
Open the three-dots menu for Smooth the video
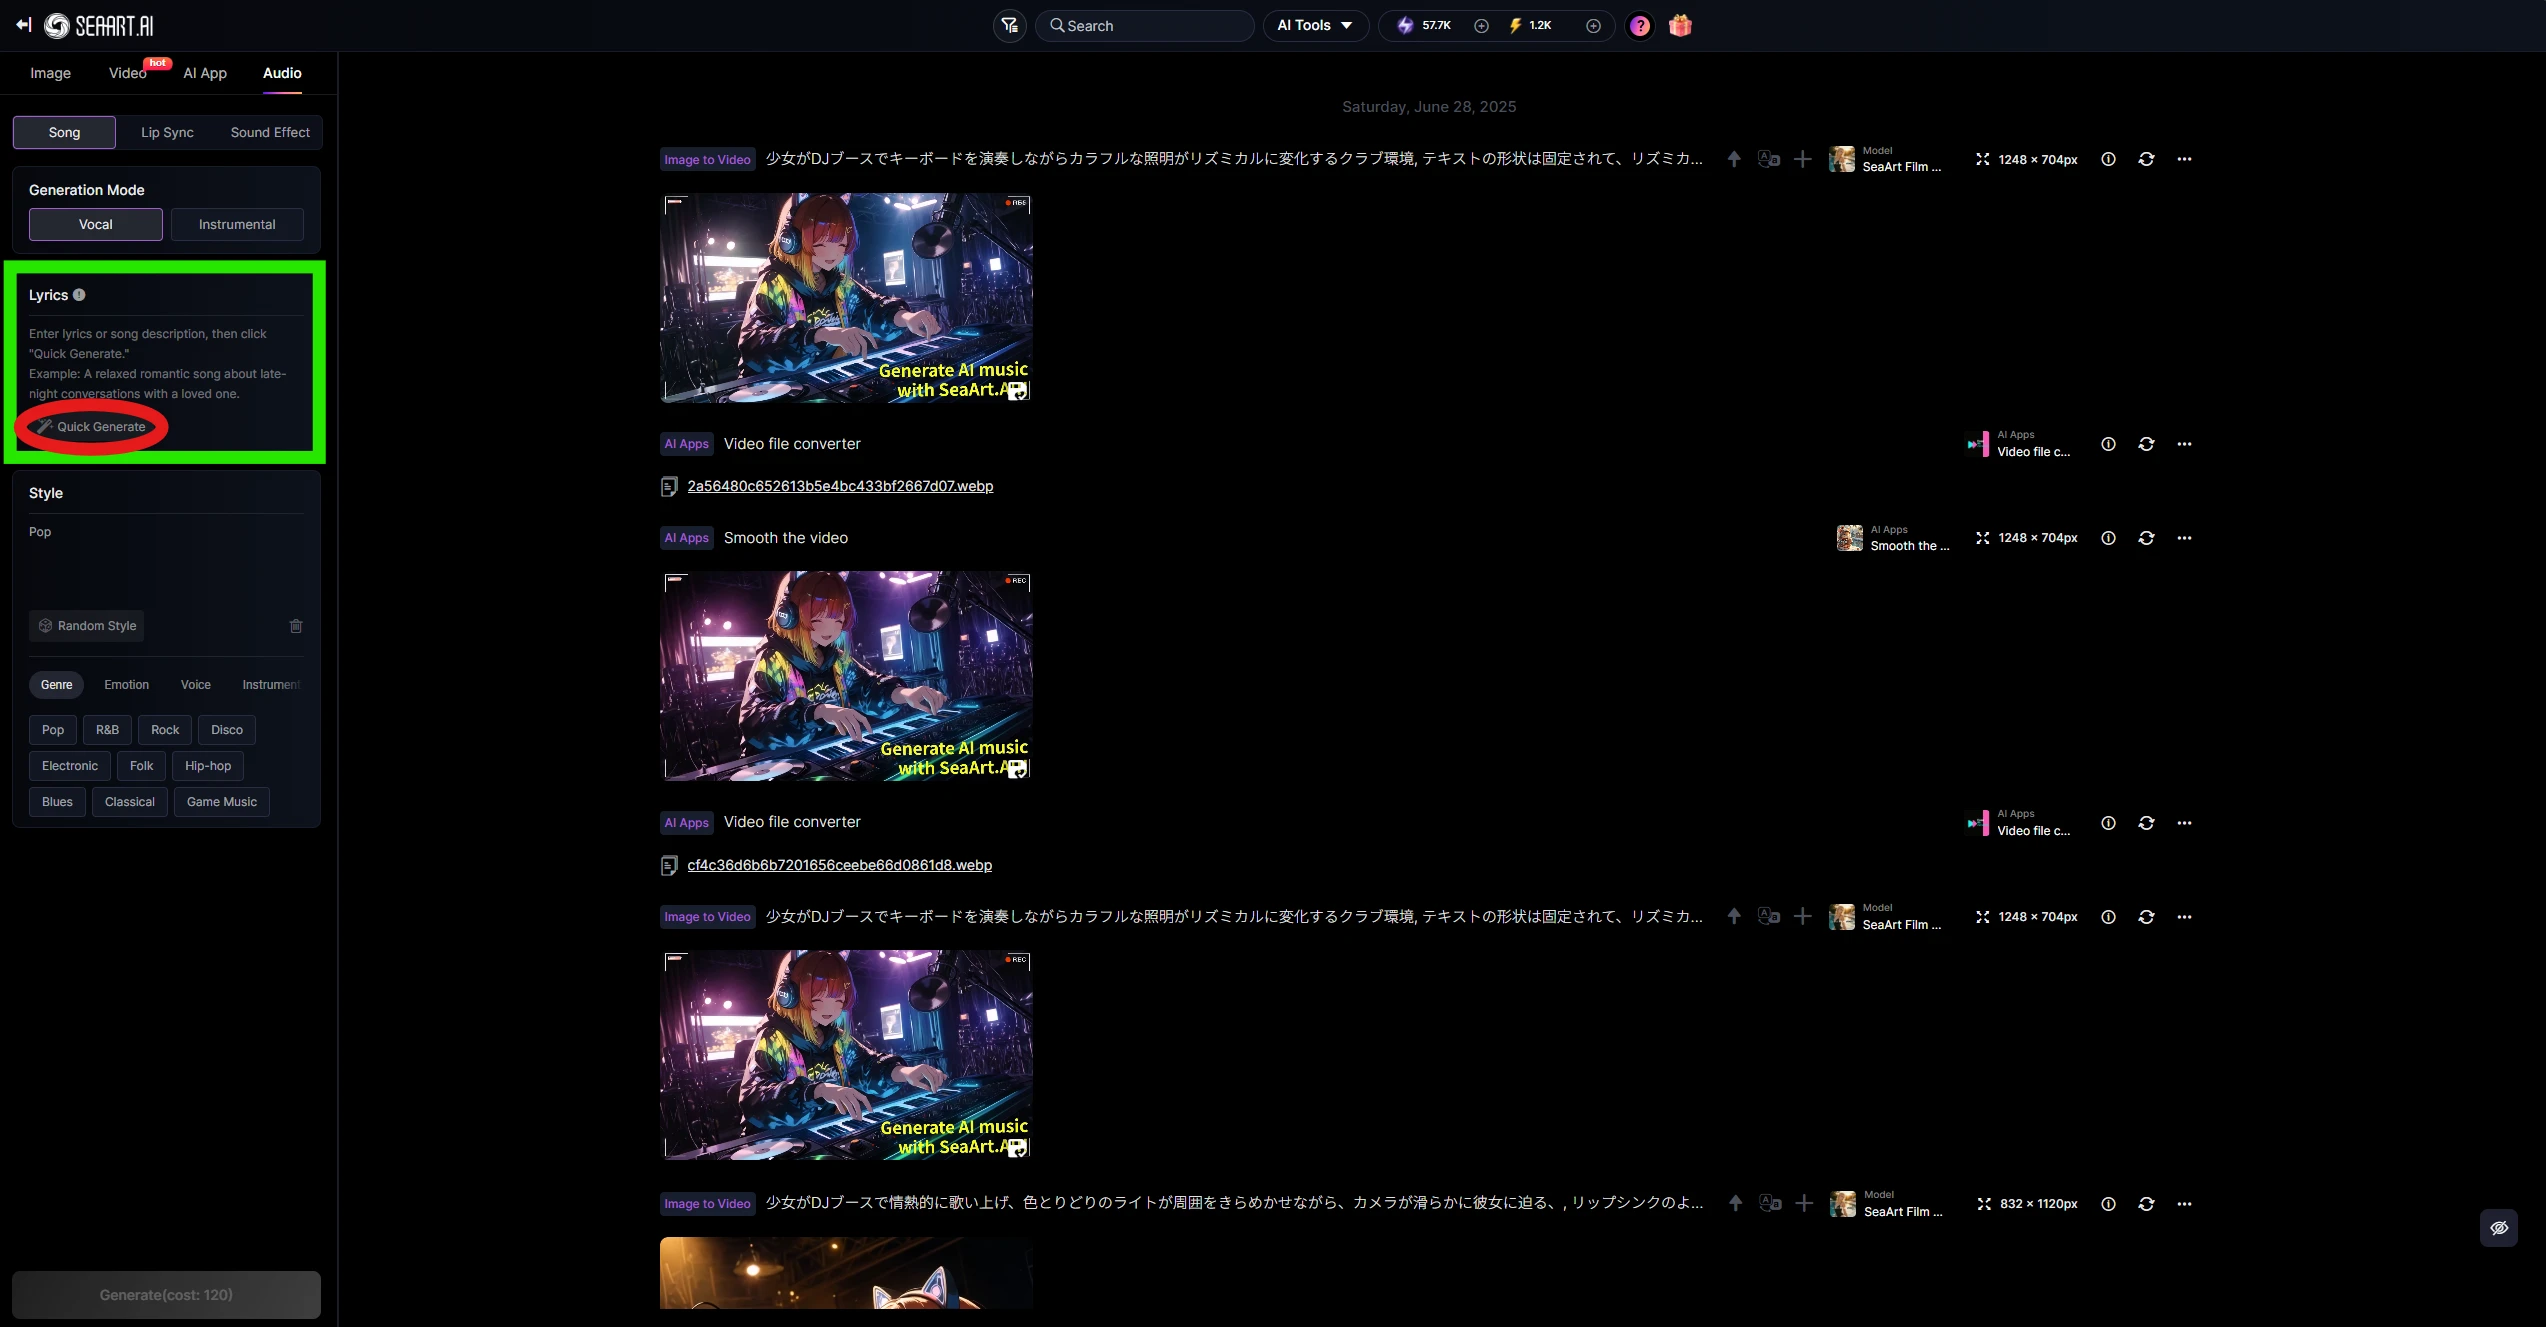click(2184, 538)
